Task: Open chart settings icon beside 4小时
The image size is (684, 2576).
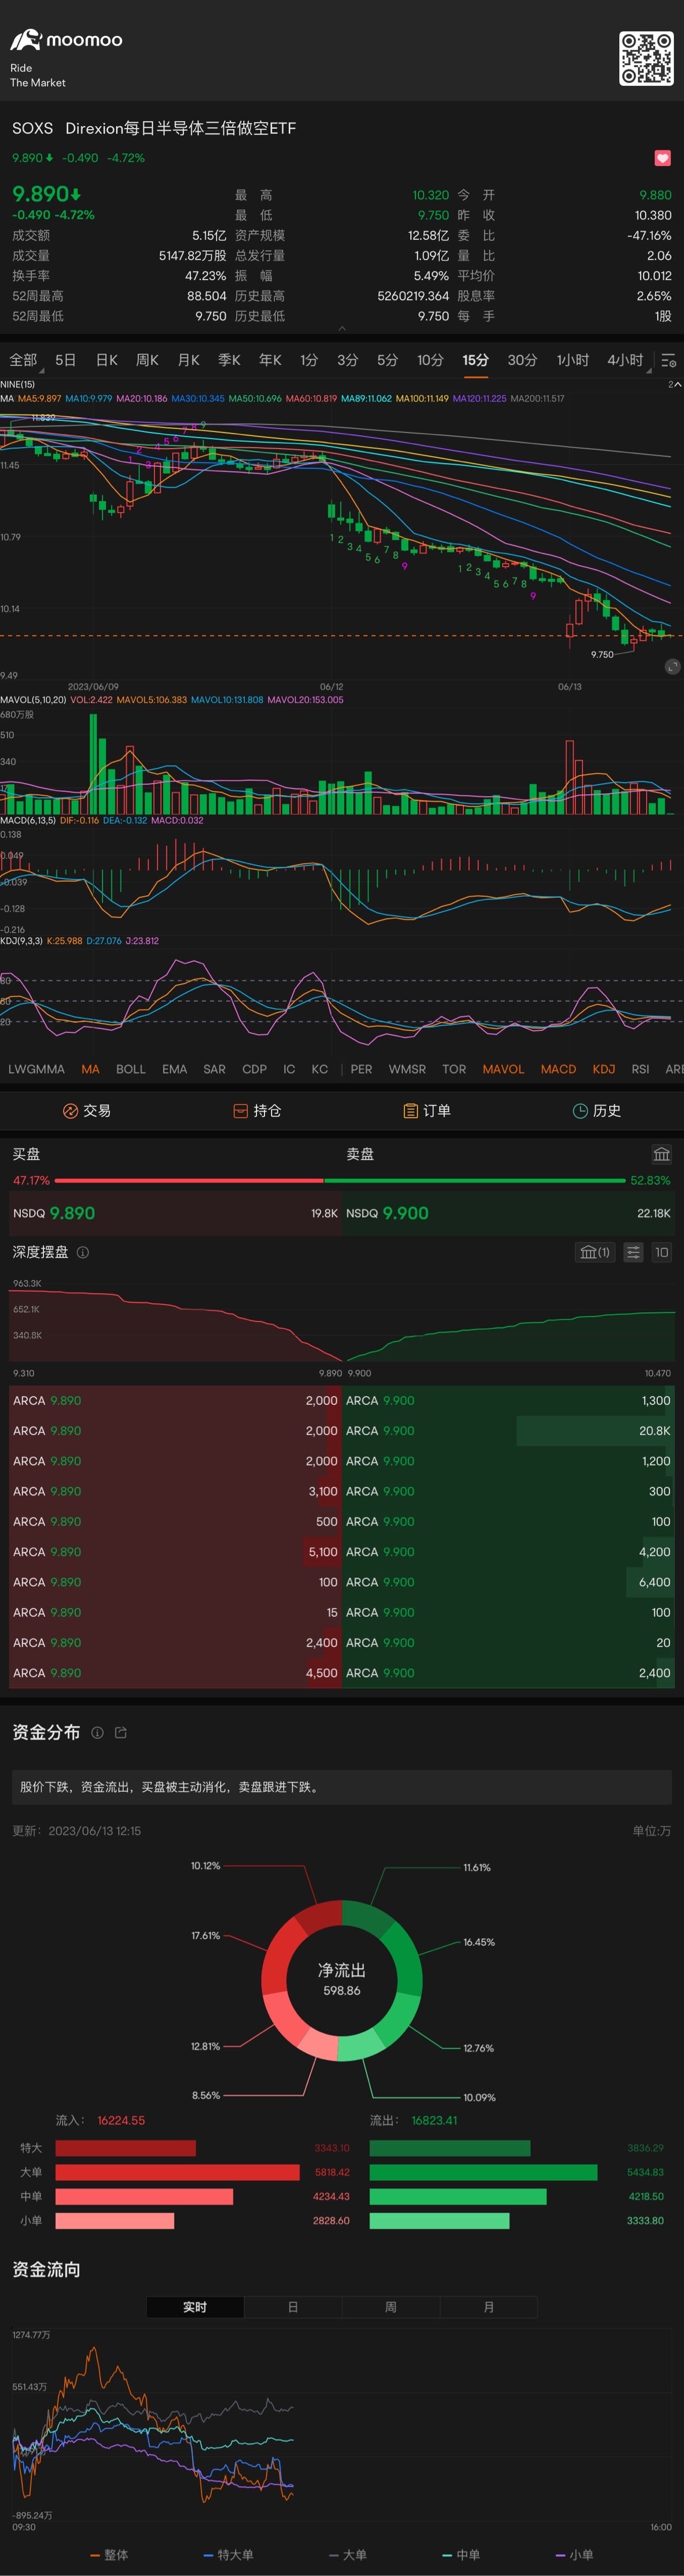Action: 669,361
